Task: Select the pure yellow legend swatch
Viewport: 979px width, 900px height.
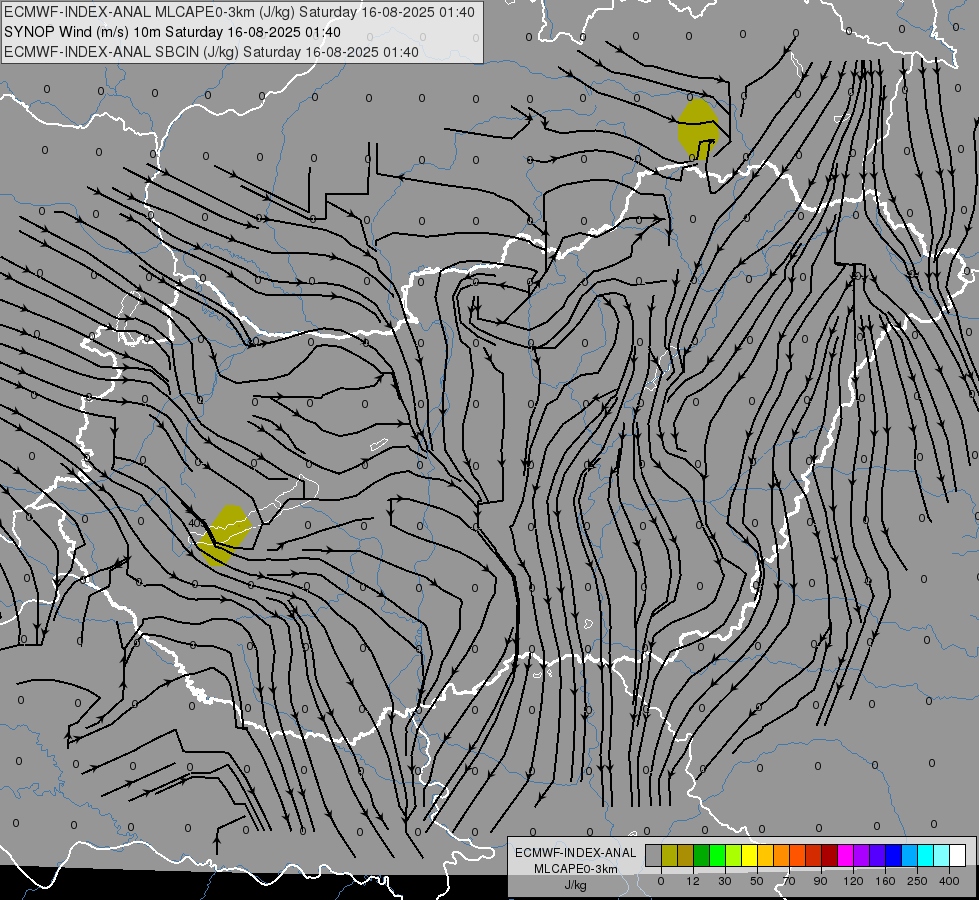Action: pyautogui.click(x=749, y=856)
